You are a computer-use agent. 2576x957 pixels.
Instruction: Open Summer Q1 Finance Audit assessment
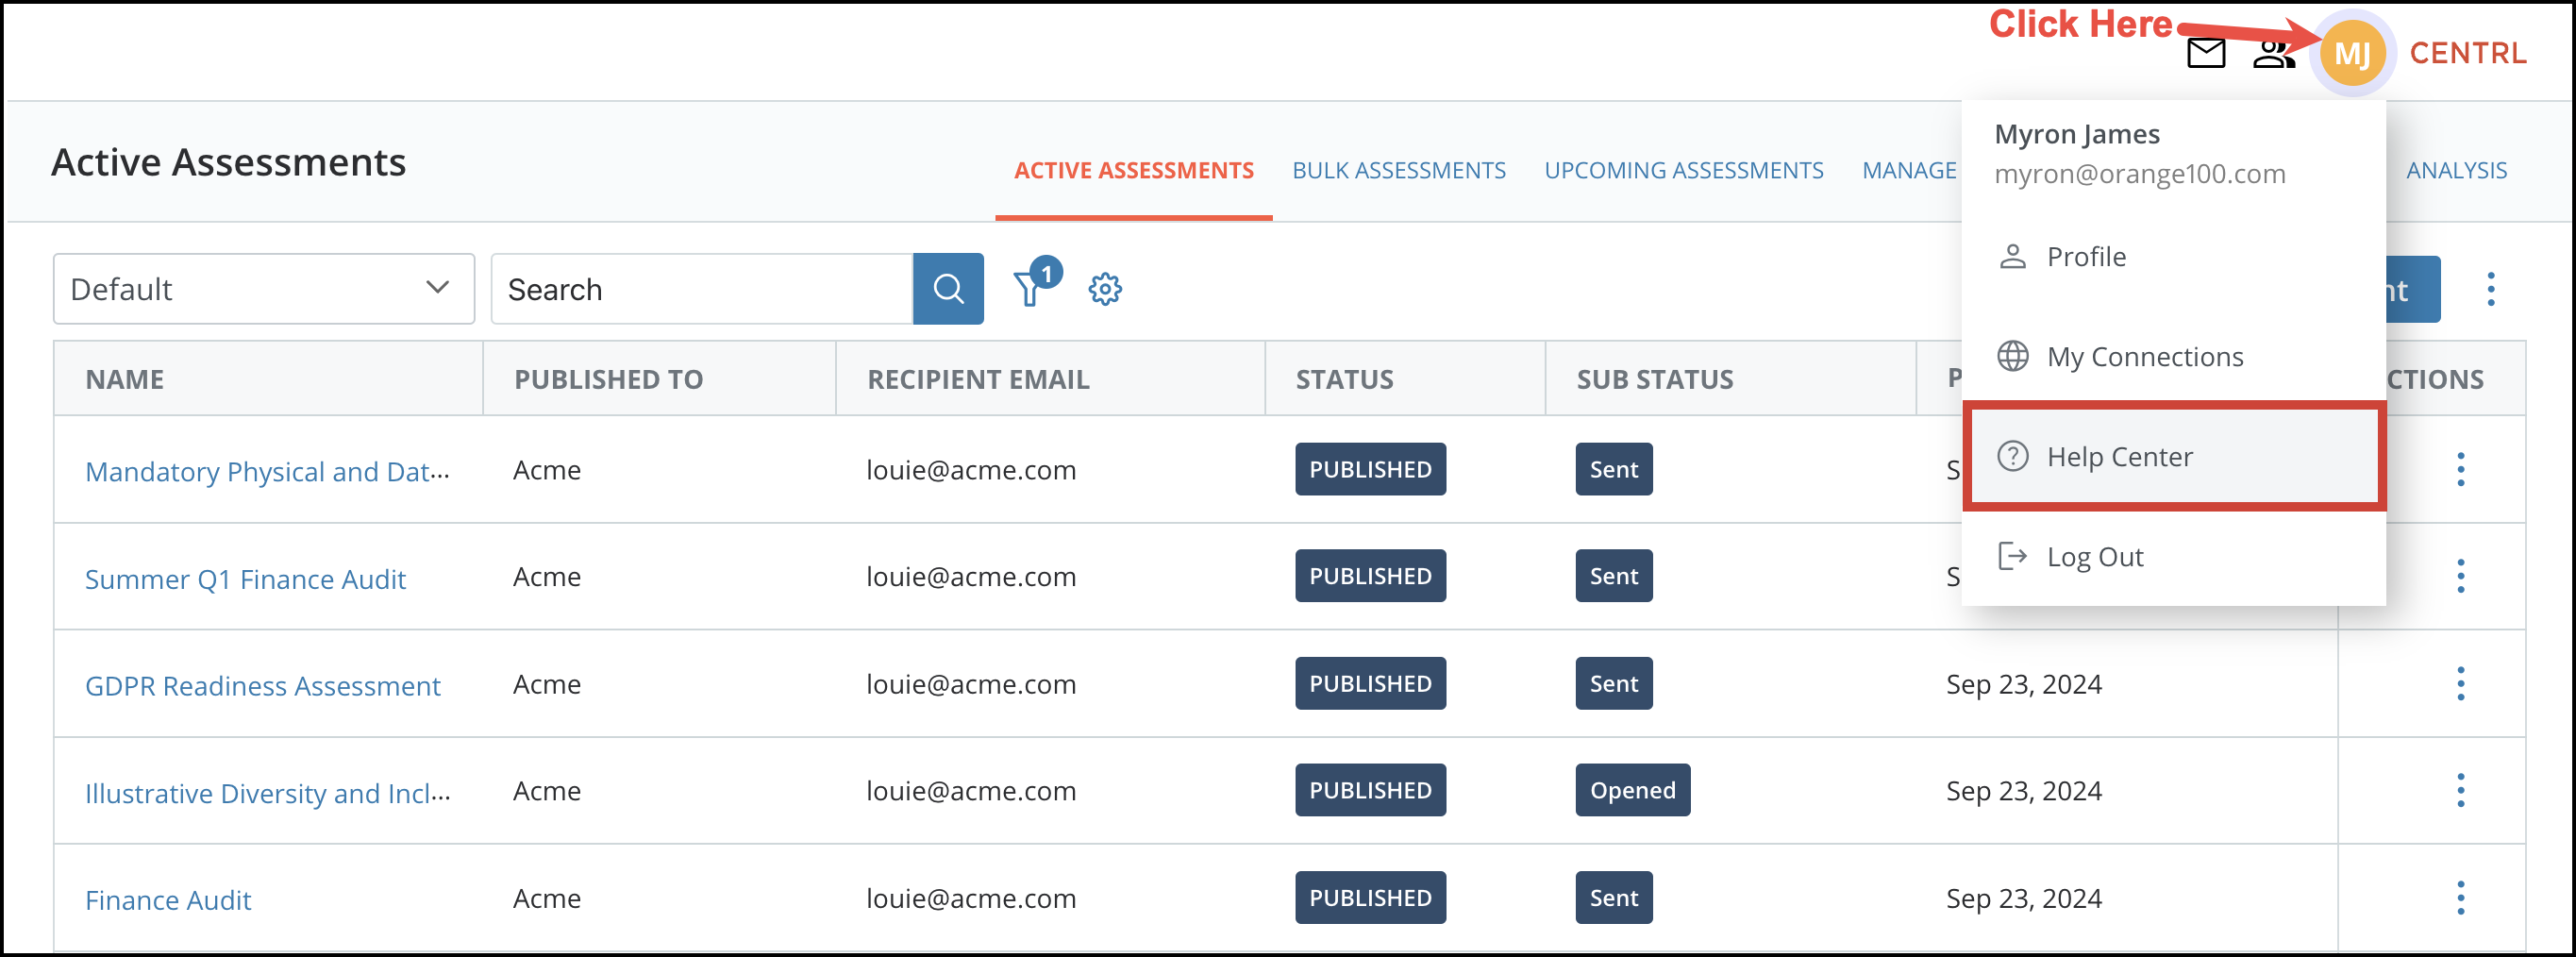pos(245,579)
